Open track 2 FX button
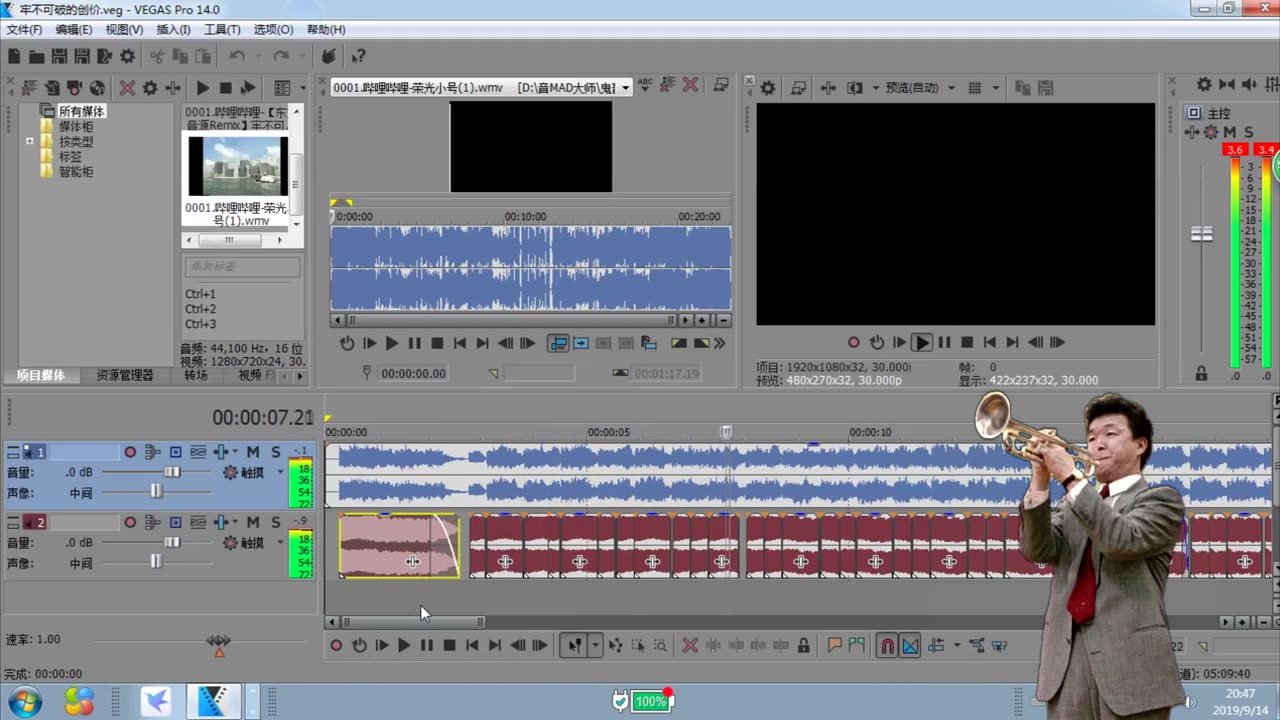 tap(221, 522)
